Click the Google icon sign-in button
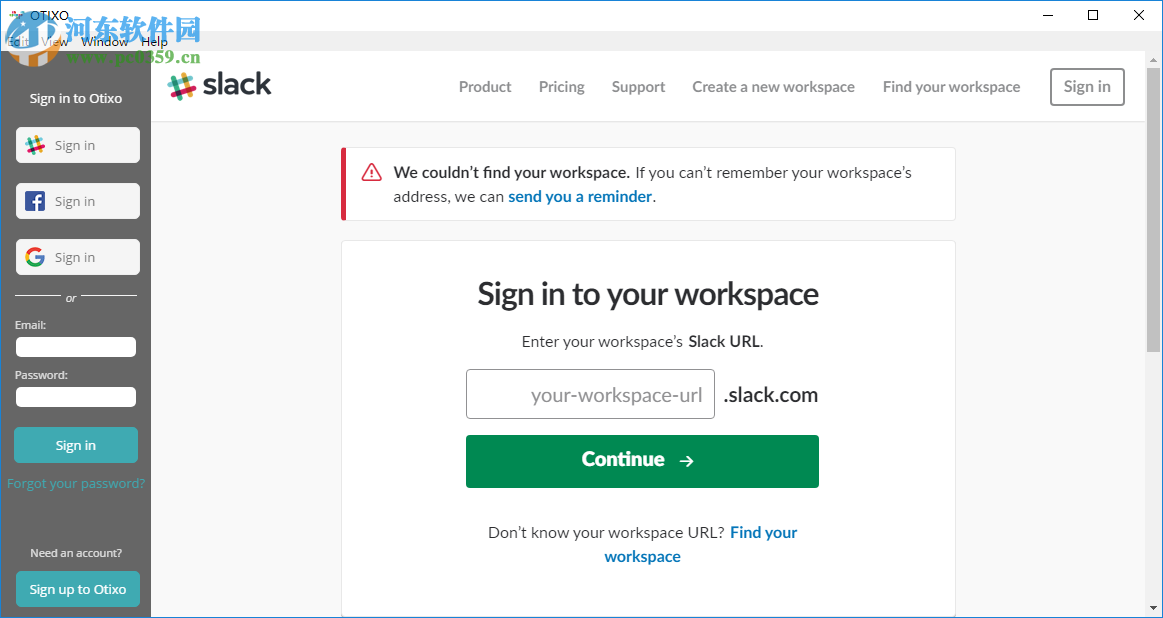 coord(77,257)
